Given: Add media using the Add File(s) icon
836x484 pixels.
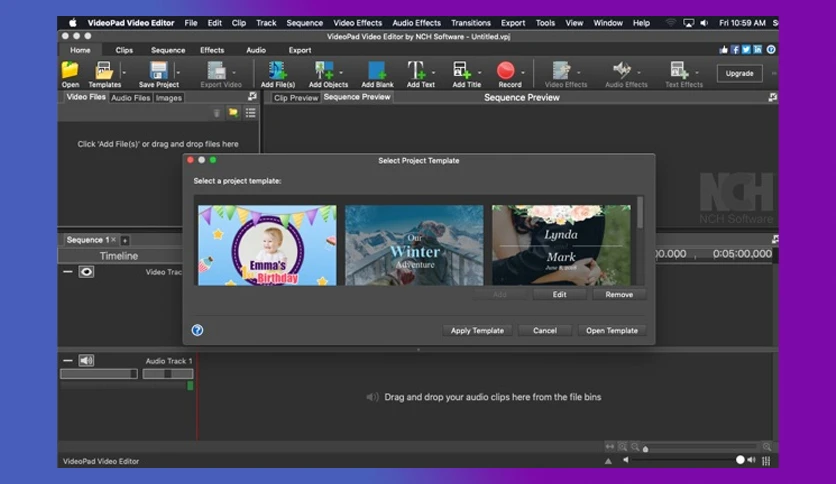Looking at the screenshot, I should pyautogui.click(x=278, y=70).
